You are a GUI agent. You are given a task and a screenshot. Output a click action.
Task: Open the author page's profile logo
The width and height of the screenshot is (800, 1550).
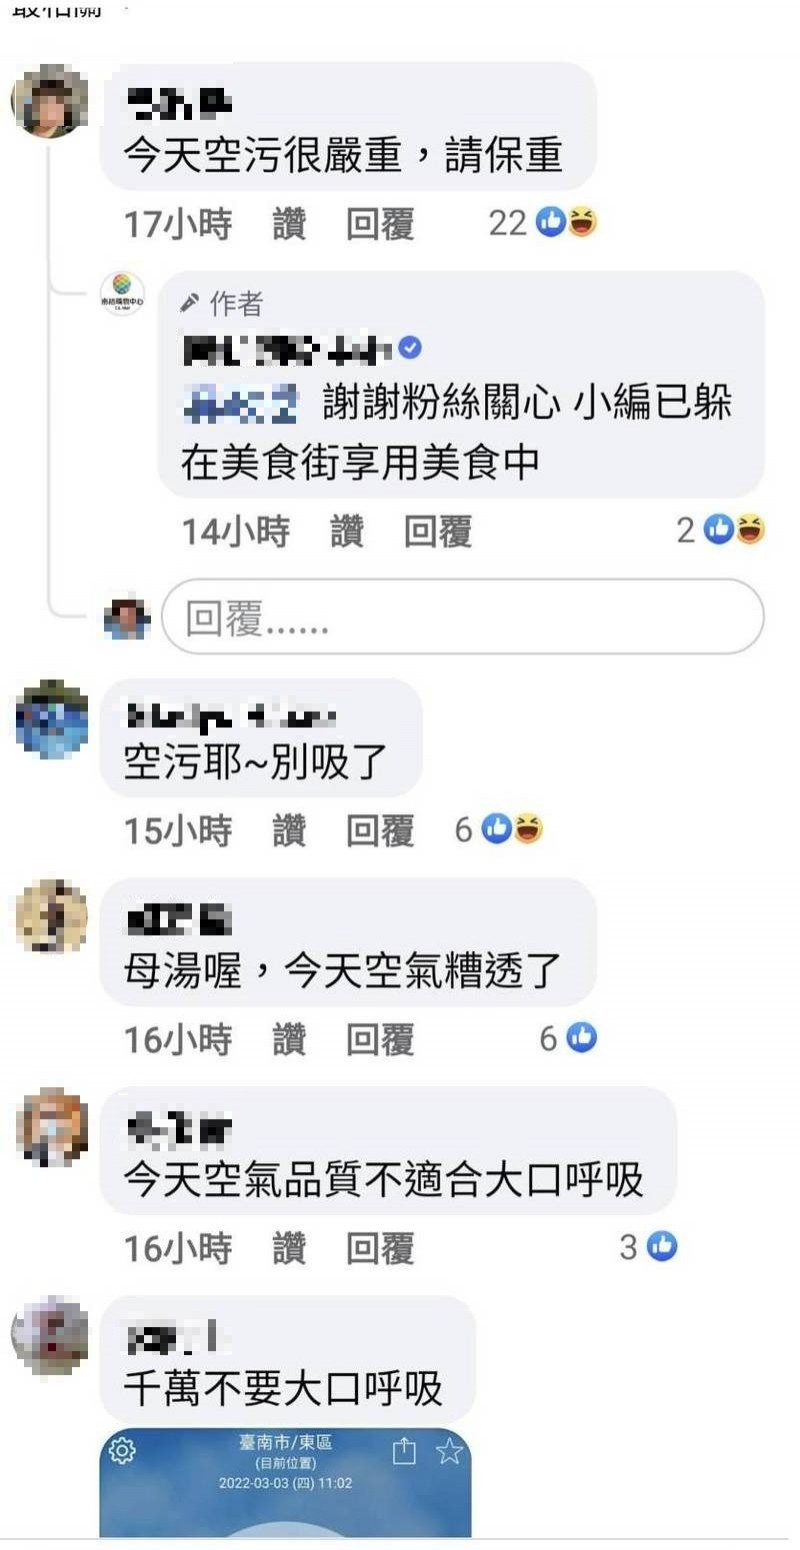[x=123, y=294]
